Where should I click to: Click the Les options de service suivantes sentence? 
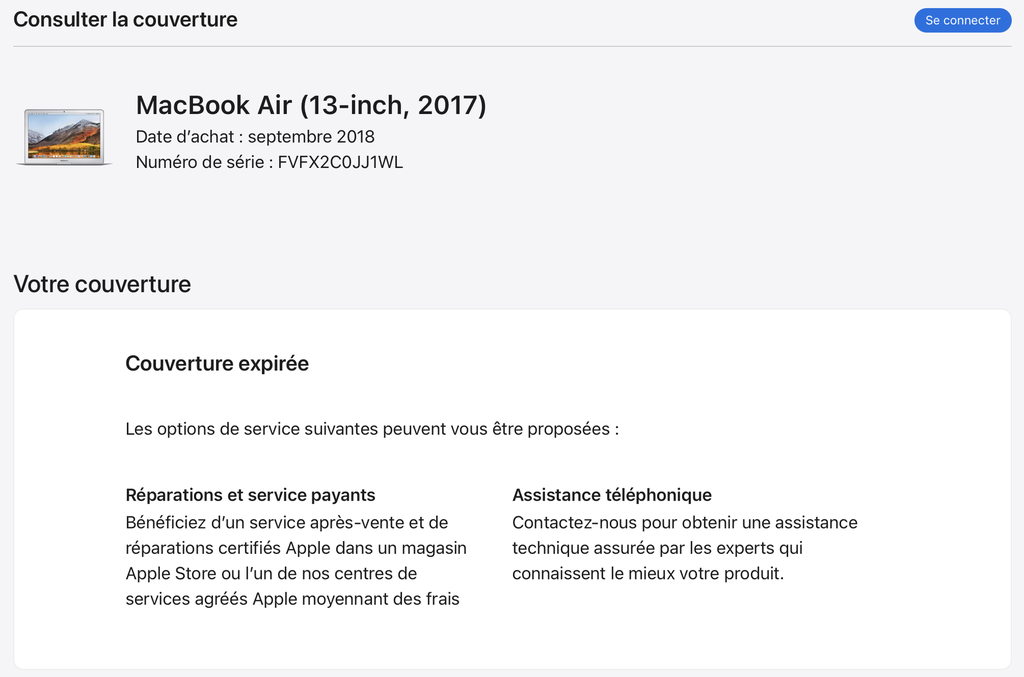(372, 429)
